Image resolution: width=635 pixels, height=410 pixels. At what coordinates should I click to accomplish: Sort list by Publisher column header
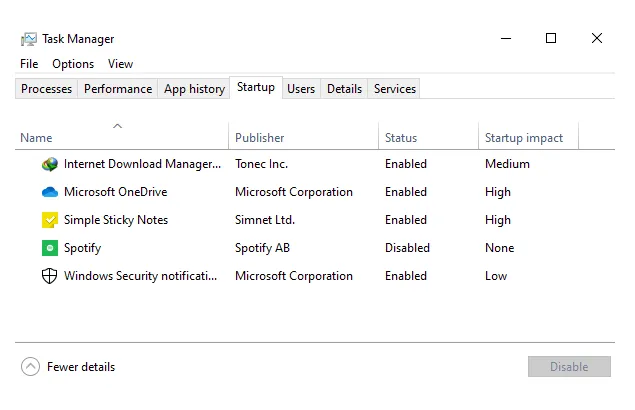[260, 138]
